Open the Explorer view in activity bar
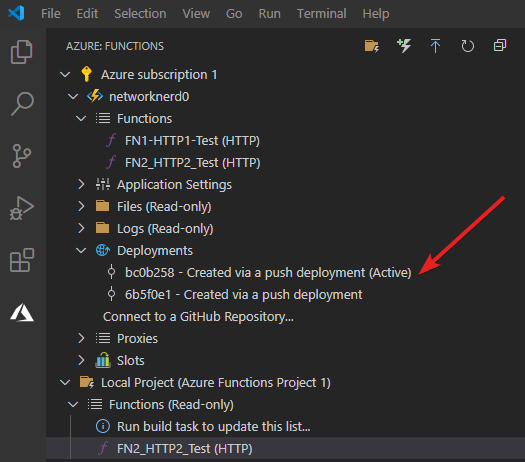525x462 pixels. coord(22,52)
